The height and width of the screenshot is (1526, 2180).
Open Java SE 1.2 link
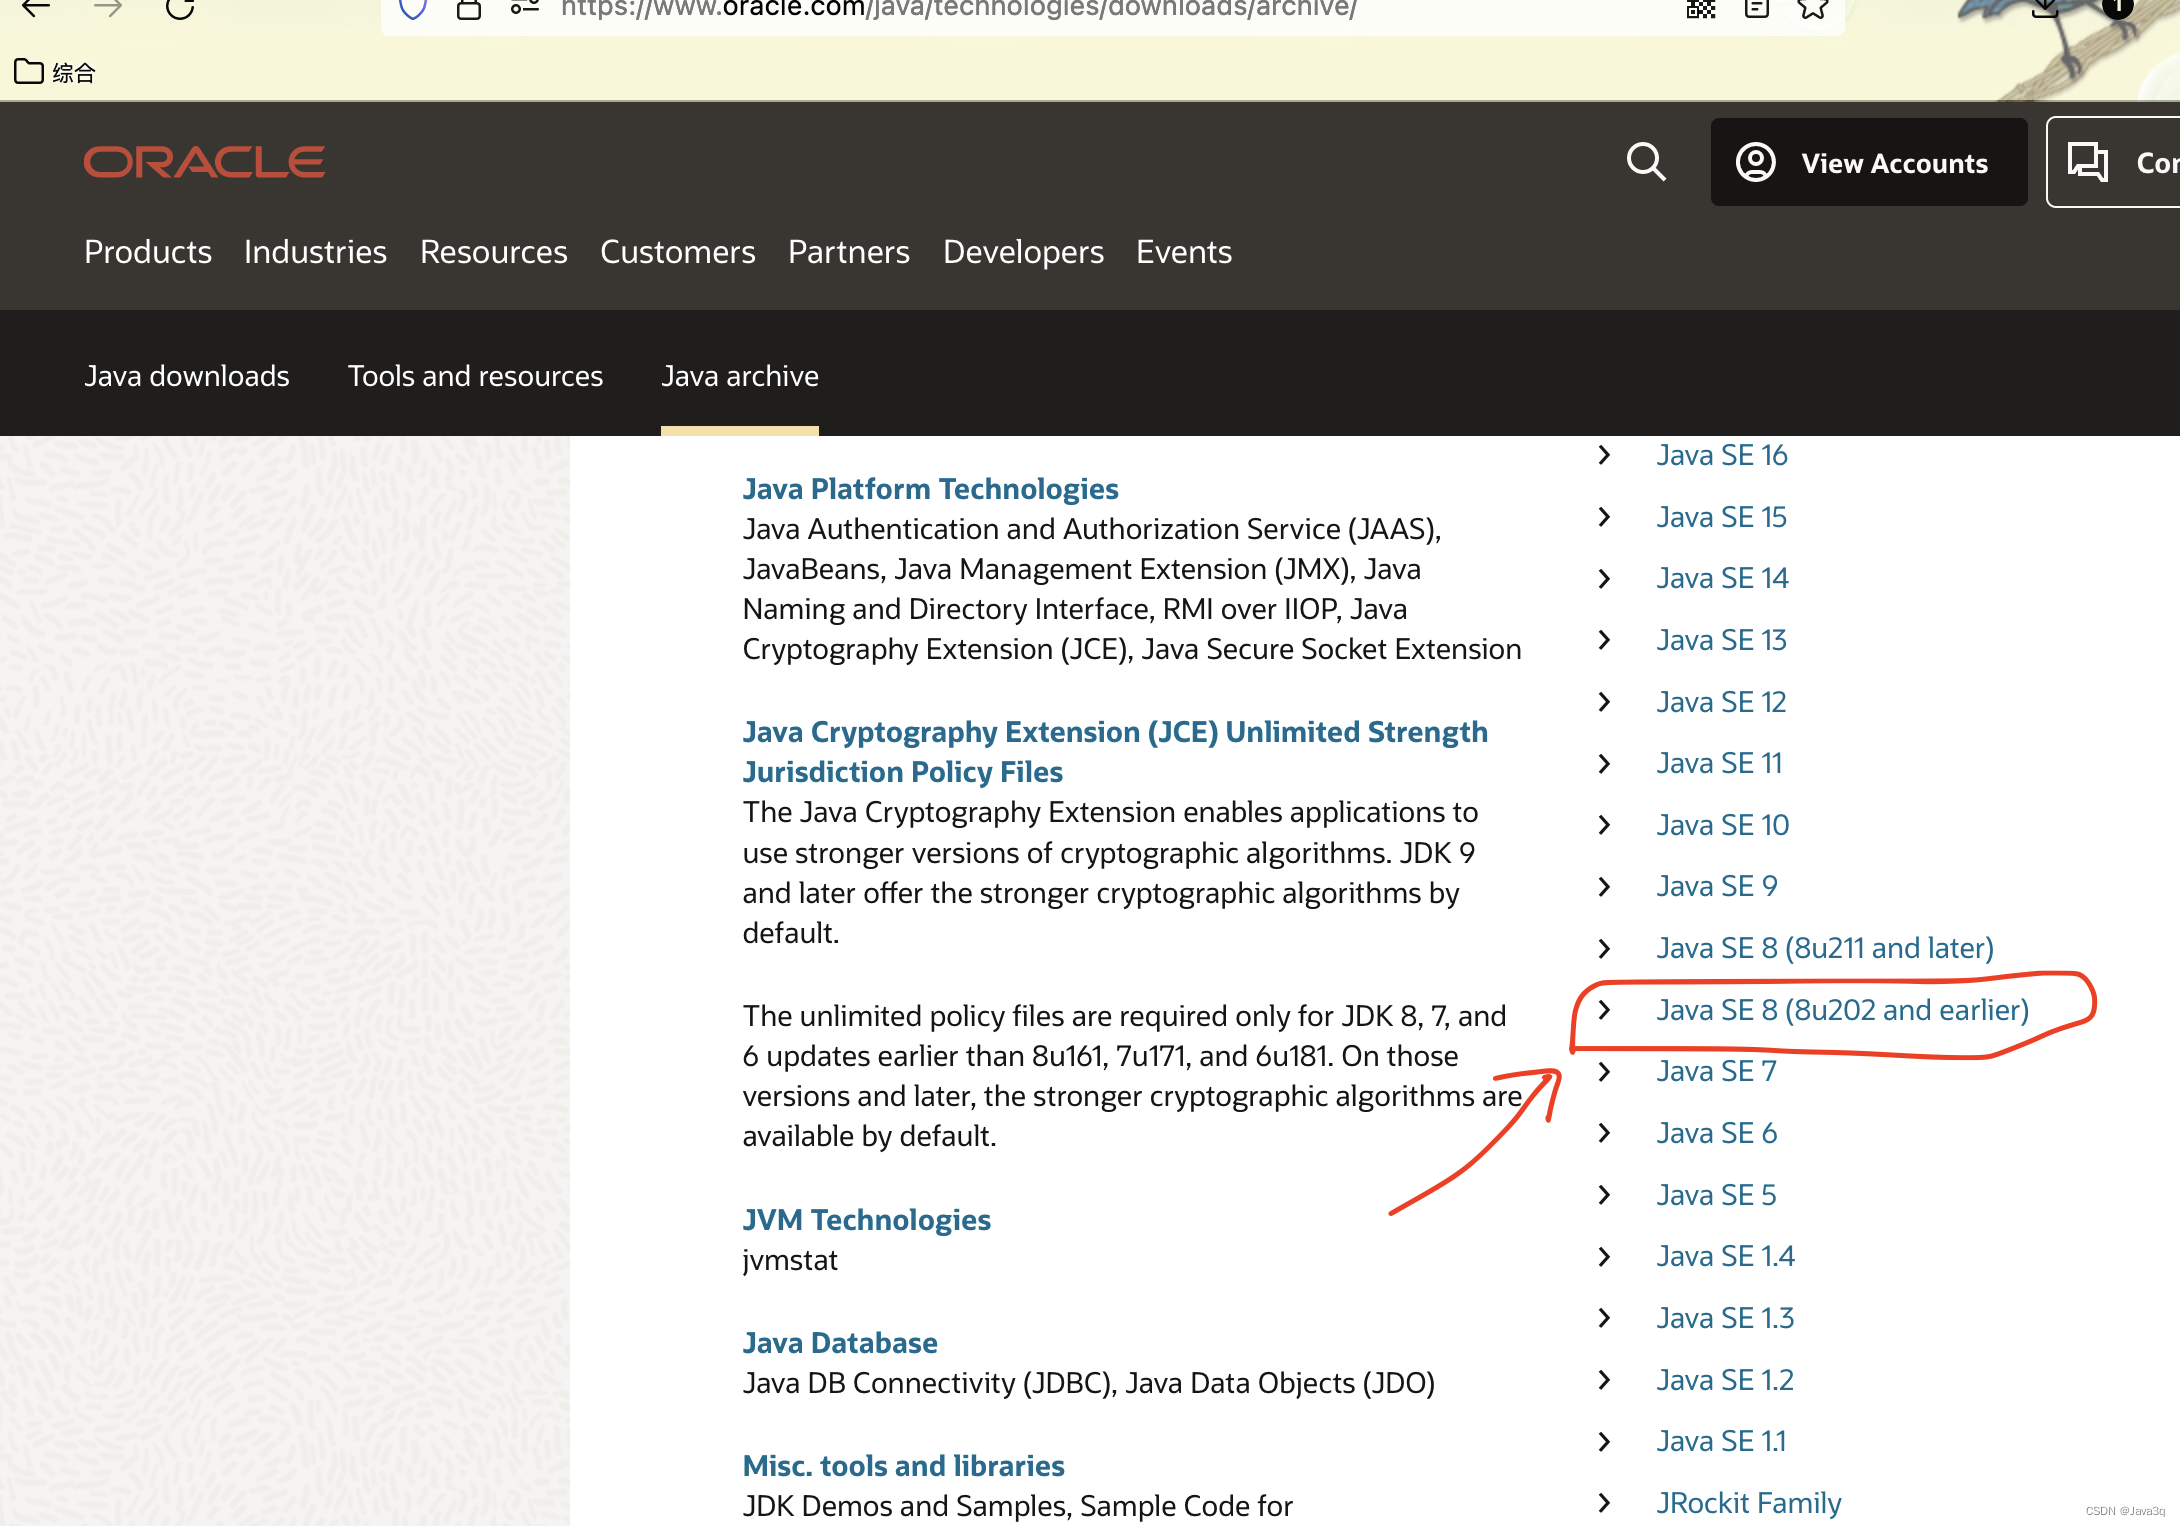coord(1725,1380)
